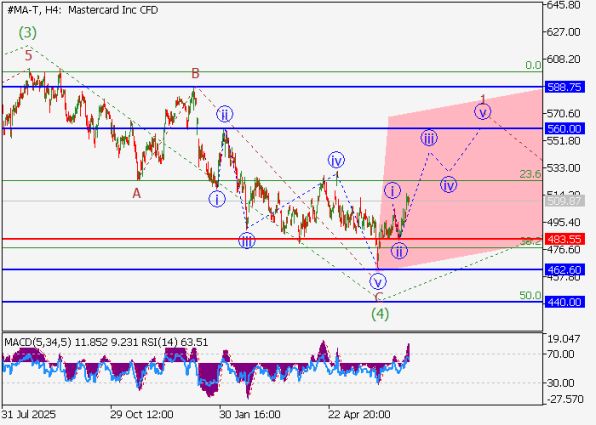Select the green (4) wave label
Viewport: 596px width, 425px height.
pos(380,314)
